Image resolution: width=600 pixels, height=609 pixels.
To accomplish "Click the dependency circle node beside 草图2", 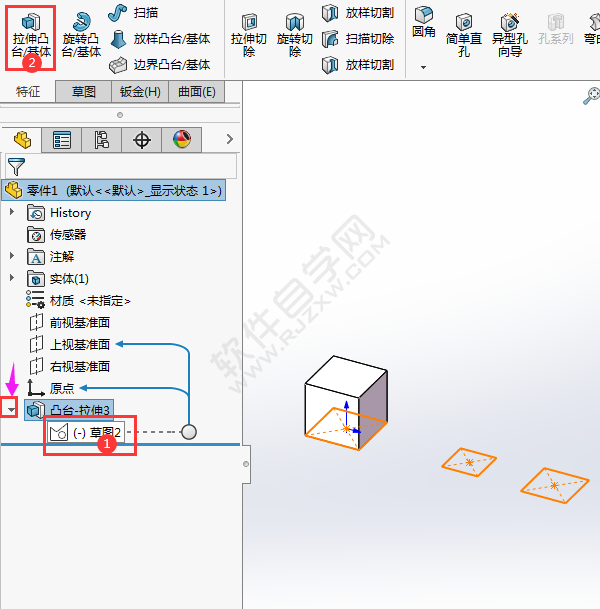I will pos(189,432).
